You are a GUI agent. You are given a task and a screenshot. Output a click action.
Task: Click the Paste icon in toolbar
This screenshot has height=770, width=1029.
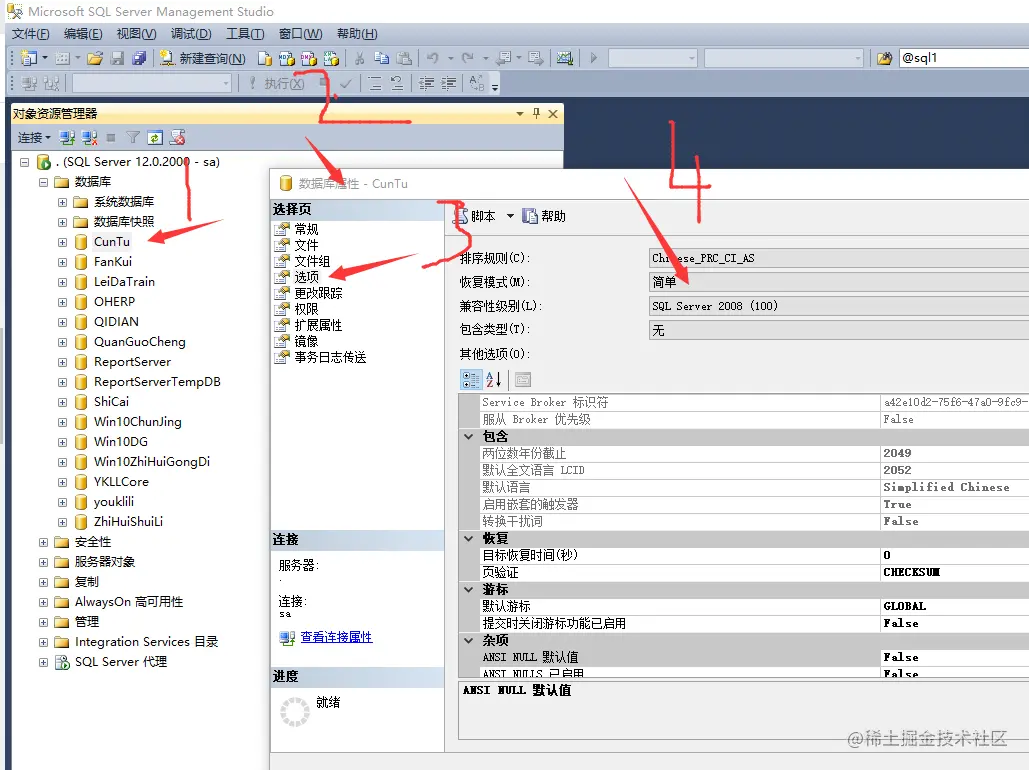click(x=404, y=58)
